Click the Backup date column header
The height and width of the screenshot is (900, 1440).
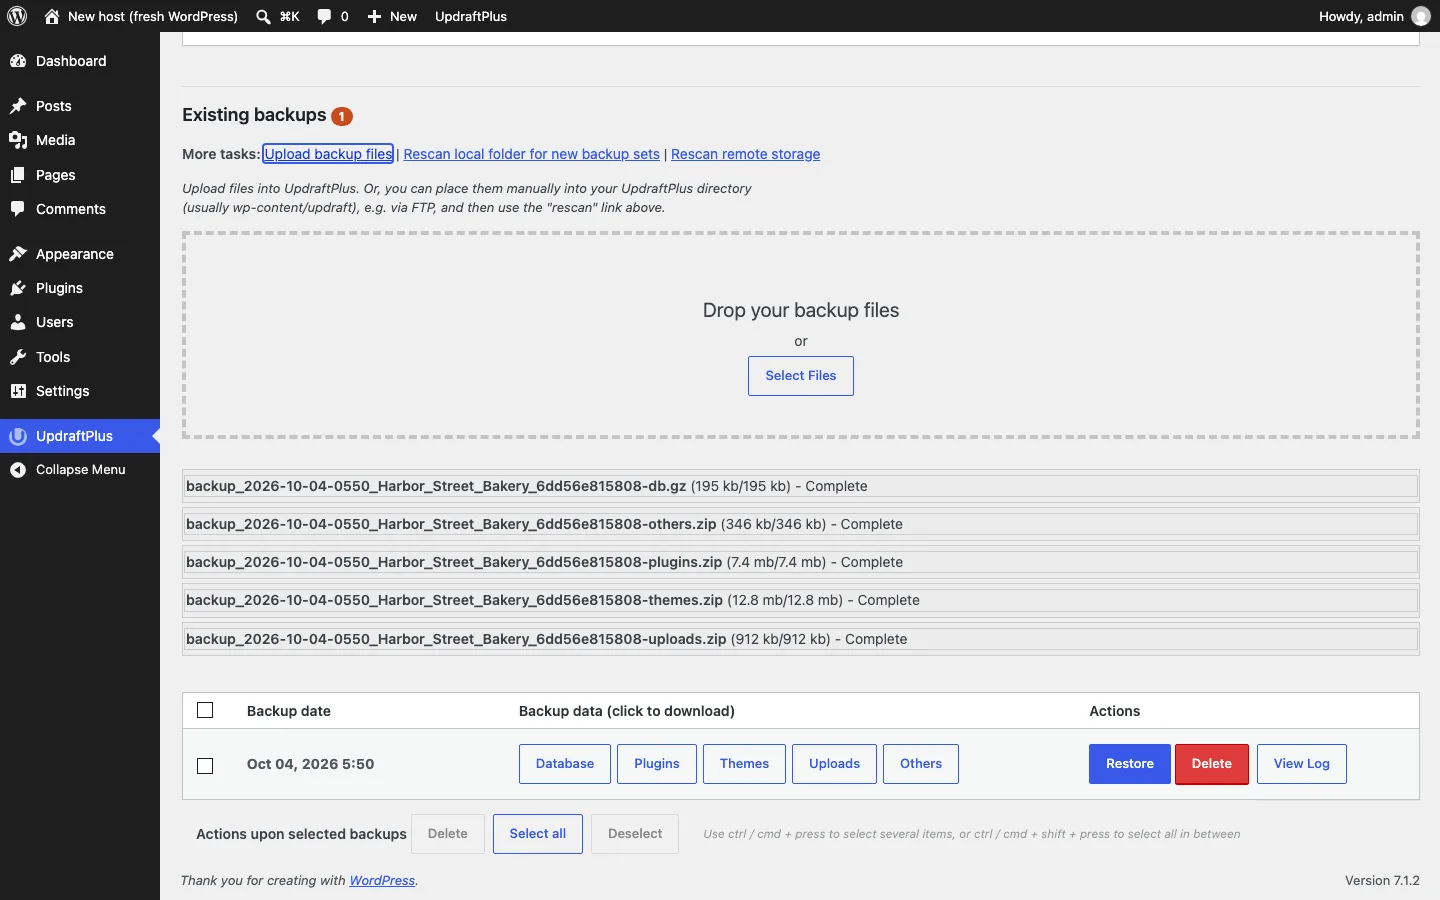[289, 711]
